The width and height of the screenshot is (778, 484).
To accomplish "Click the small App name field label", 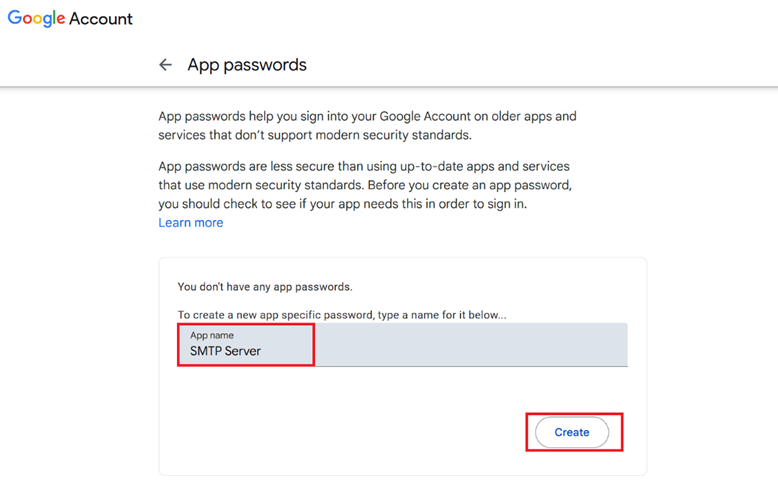I will tap(212, 335).
